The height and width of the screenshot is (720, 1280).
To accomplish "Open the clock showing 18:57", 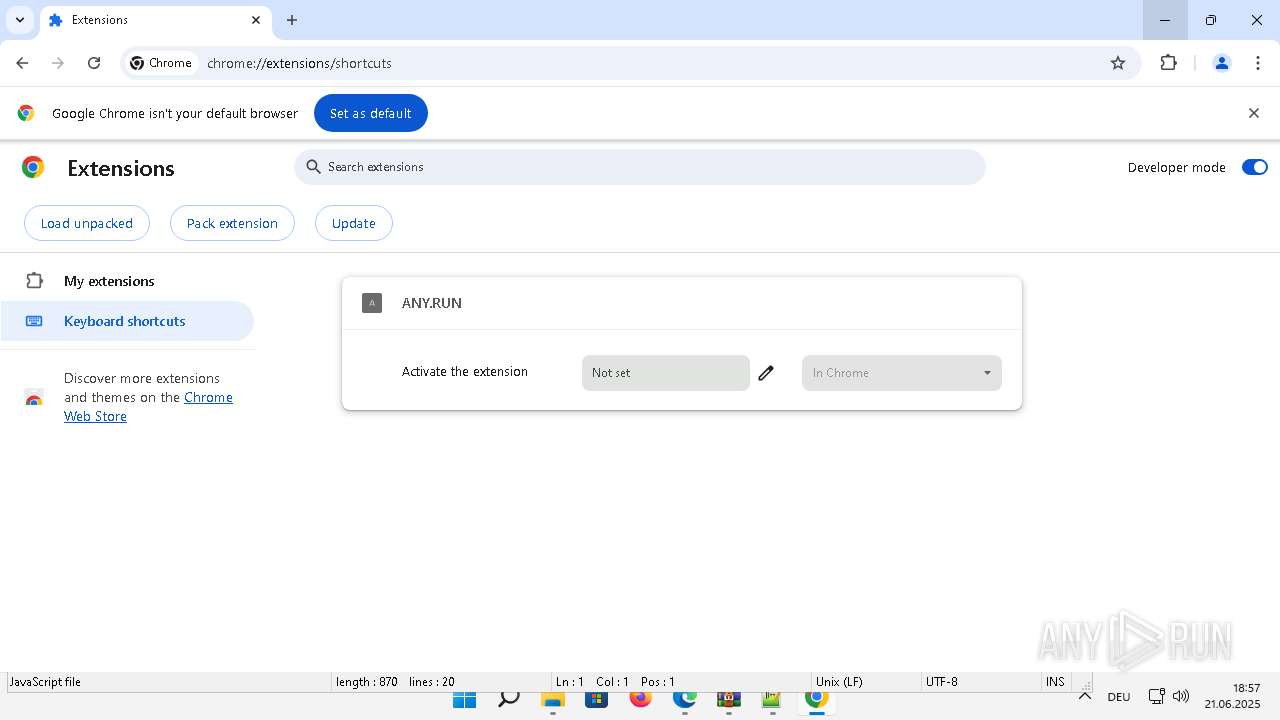I will [1232, 696].
